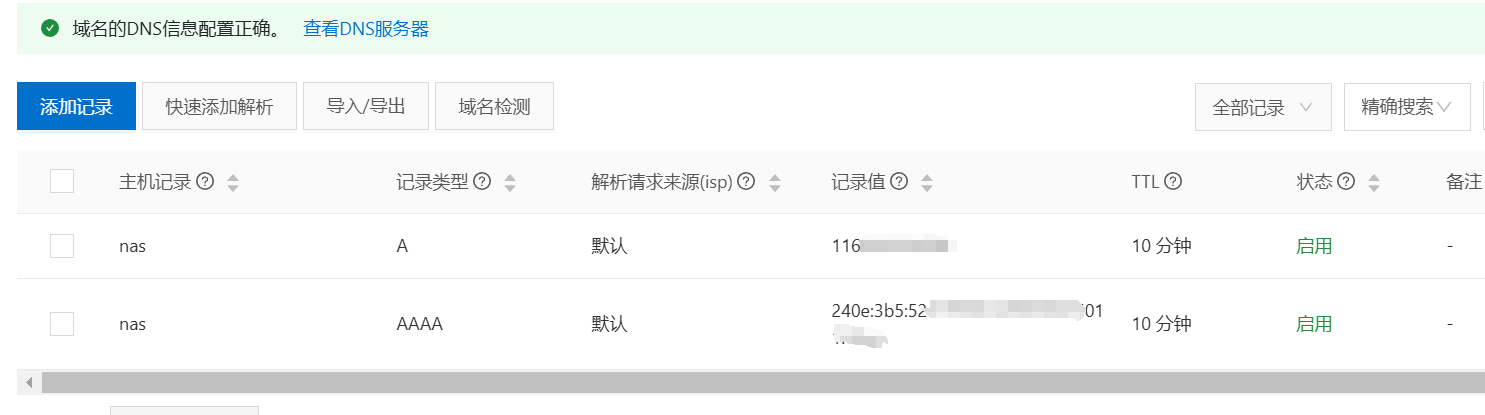Viewport: 1485px width, 415px height.
Task: Open the 全部记录 dropdown
Action: click(1263, 107)
